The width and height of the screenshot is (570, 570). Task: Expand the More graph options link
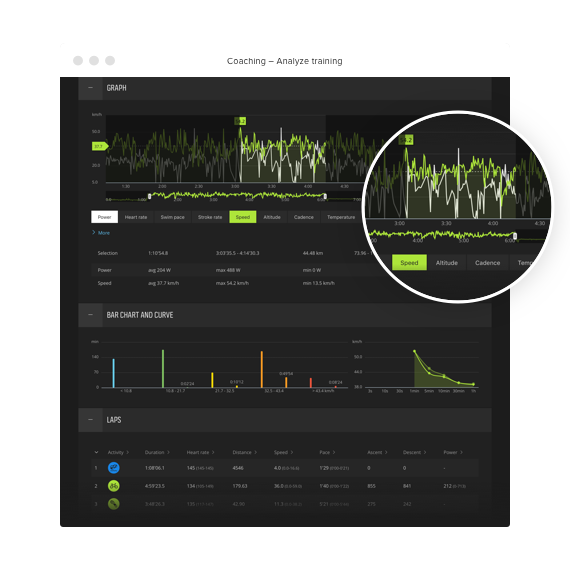point(101,233)
